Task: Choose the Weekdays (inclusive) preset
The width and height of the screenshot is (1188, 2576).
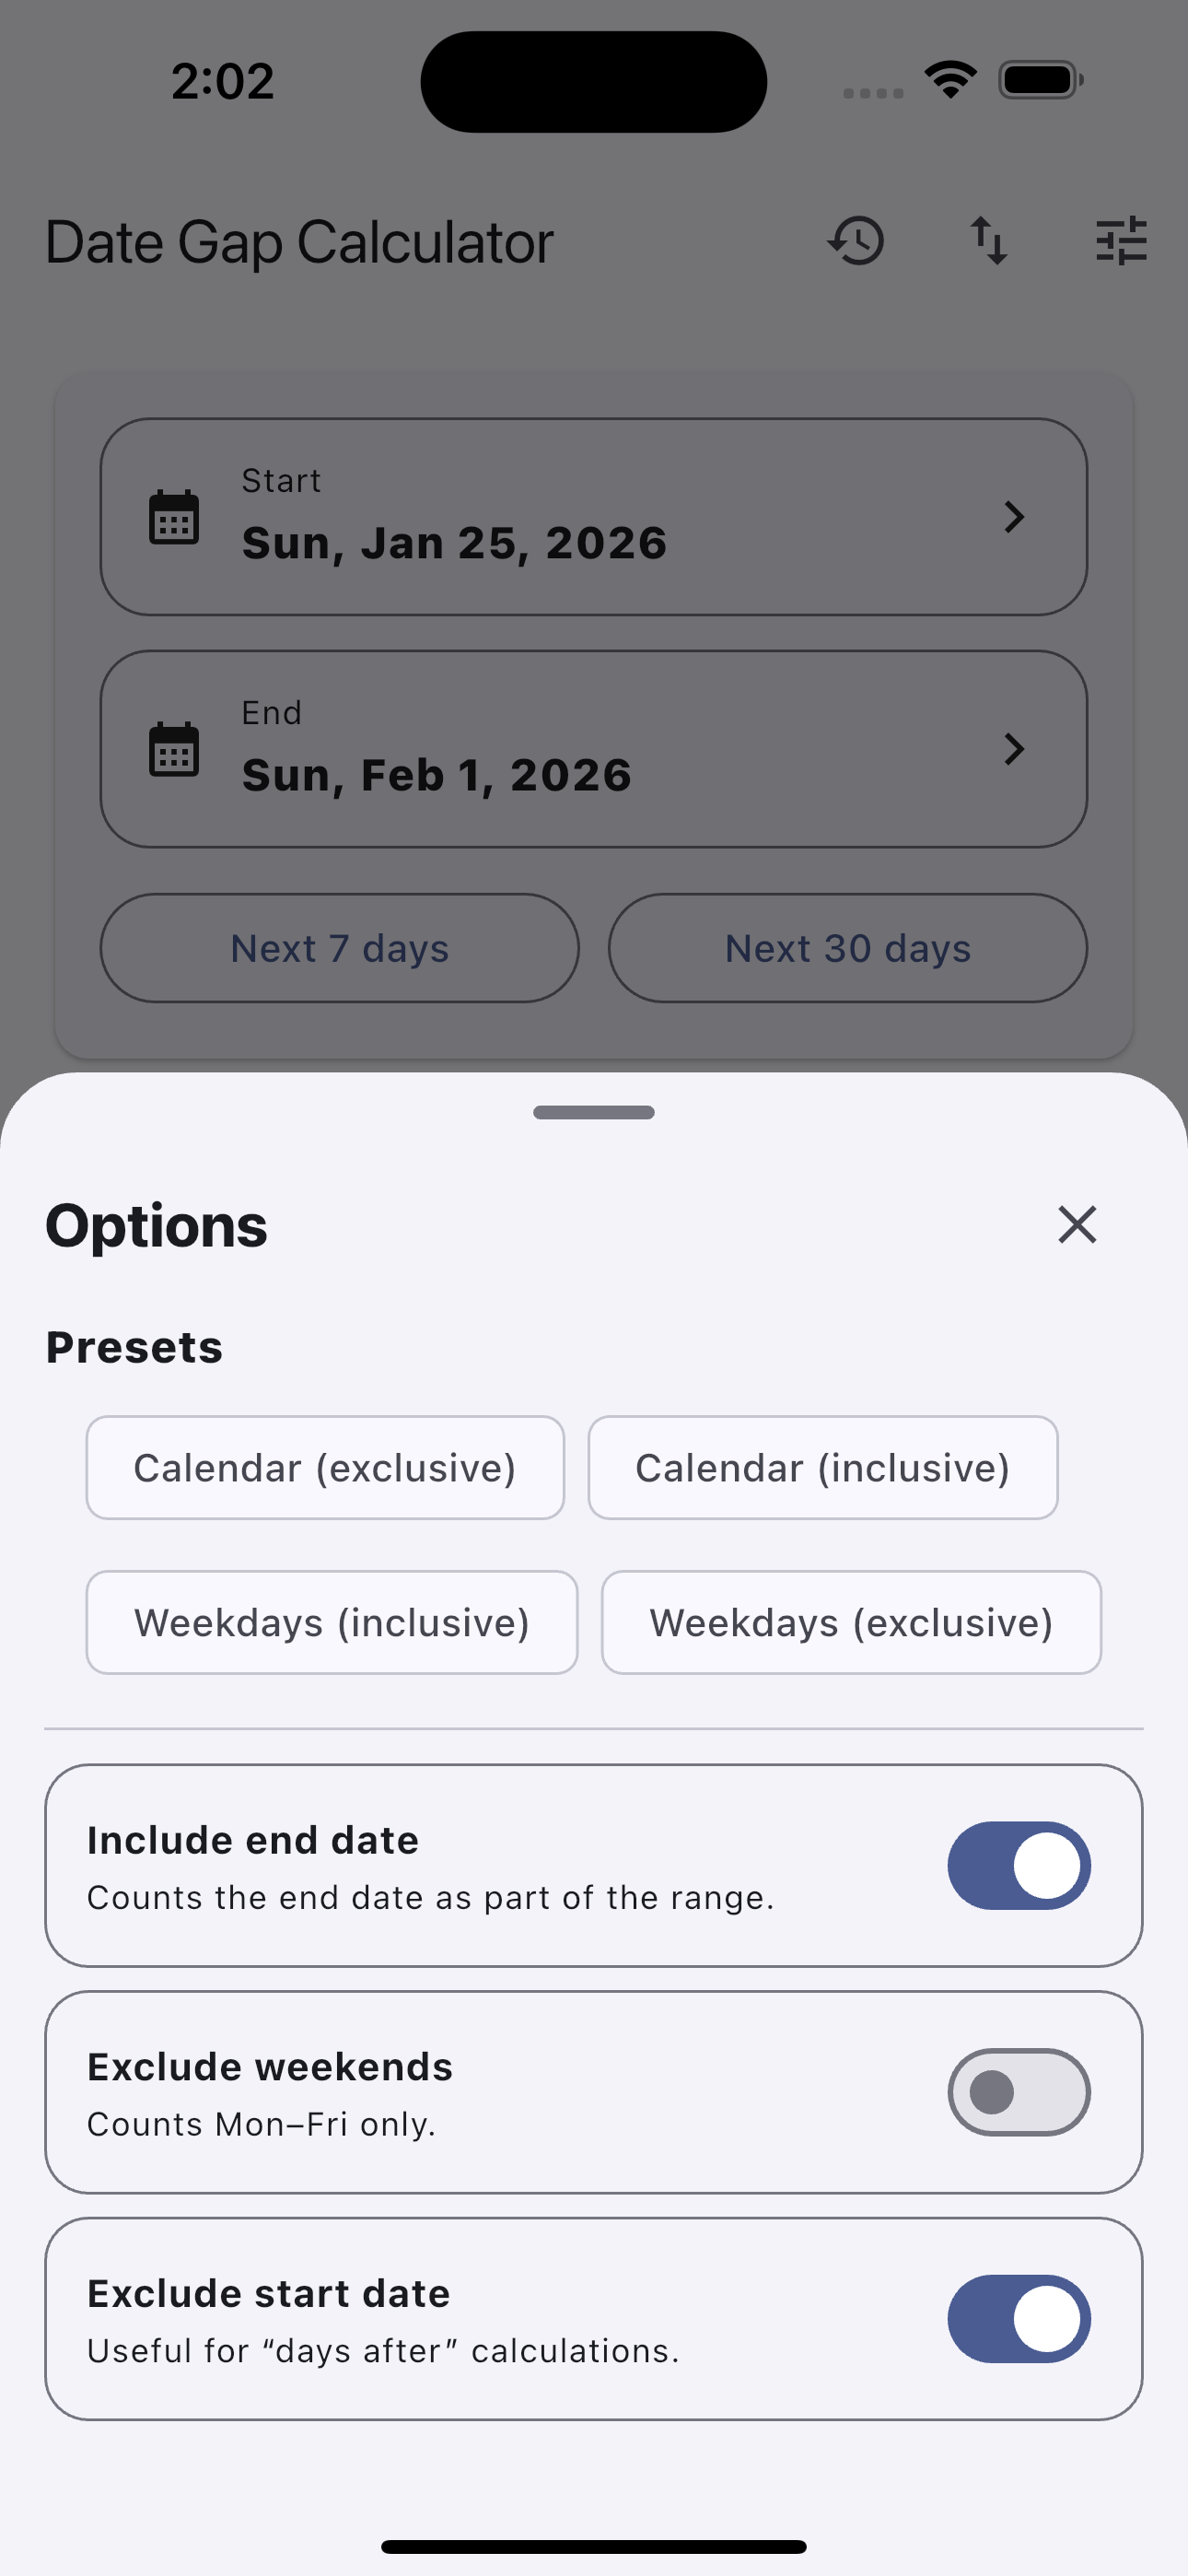Action: click(332, 1622)
